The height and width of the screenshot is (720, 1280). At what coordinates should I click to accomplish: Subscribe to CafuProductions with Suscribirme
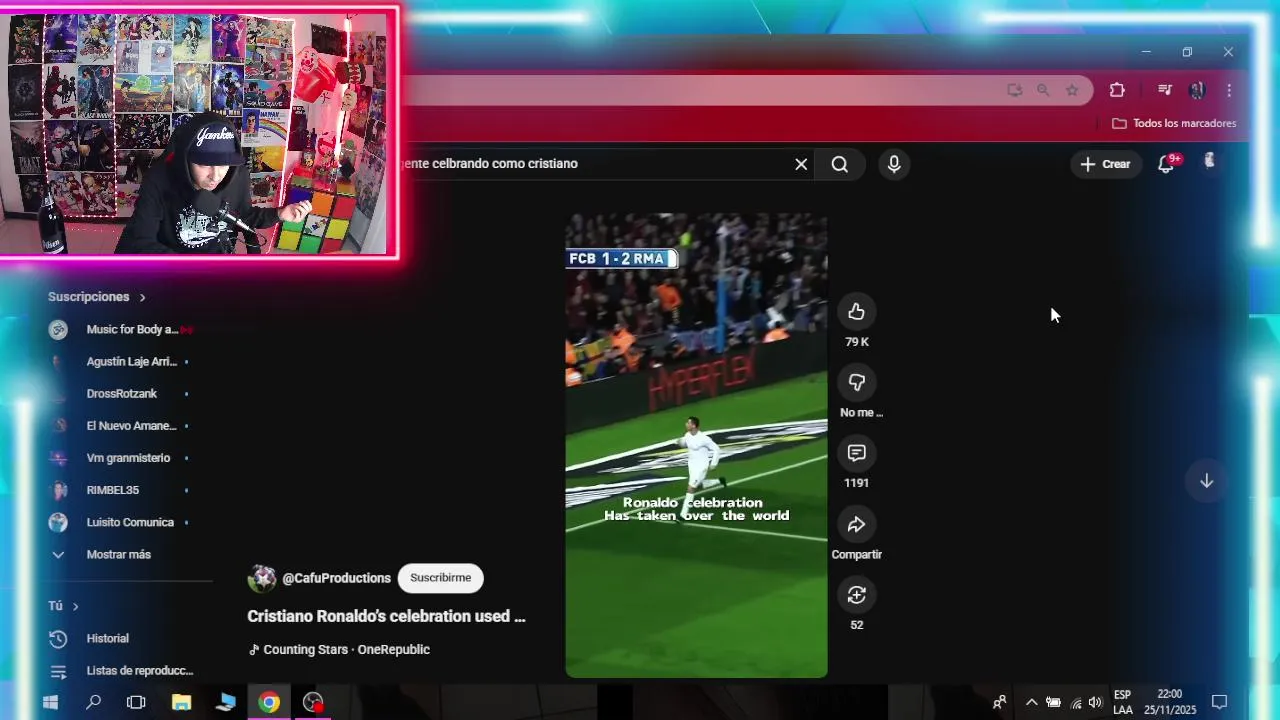440,578
